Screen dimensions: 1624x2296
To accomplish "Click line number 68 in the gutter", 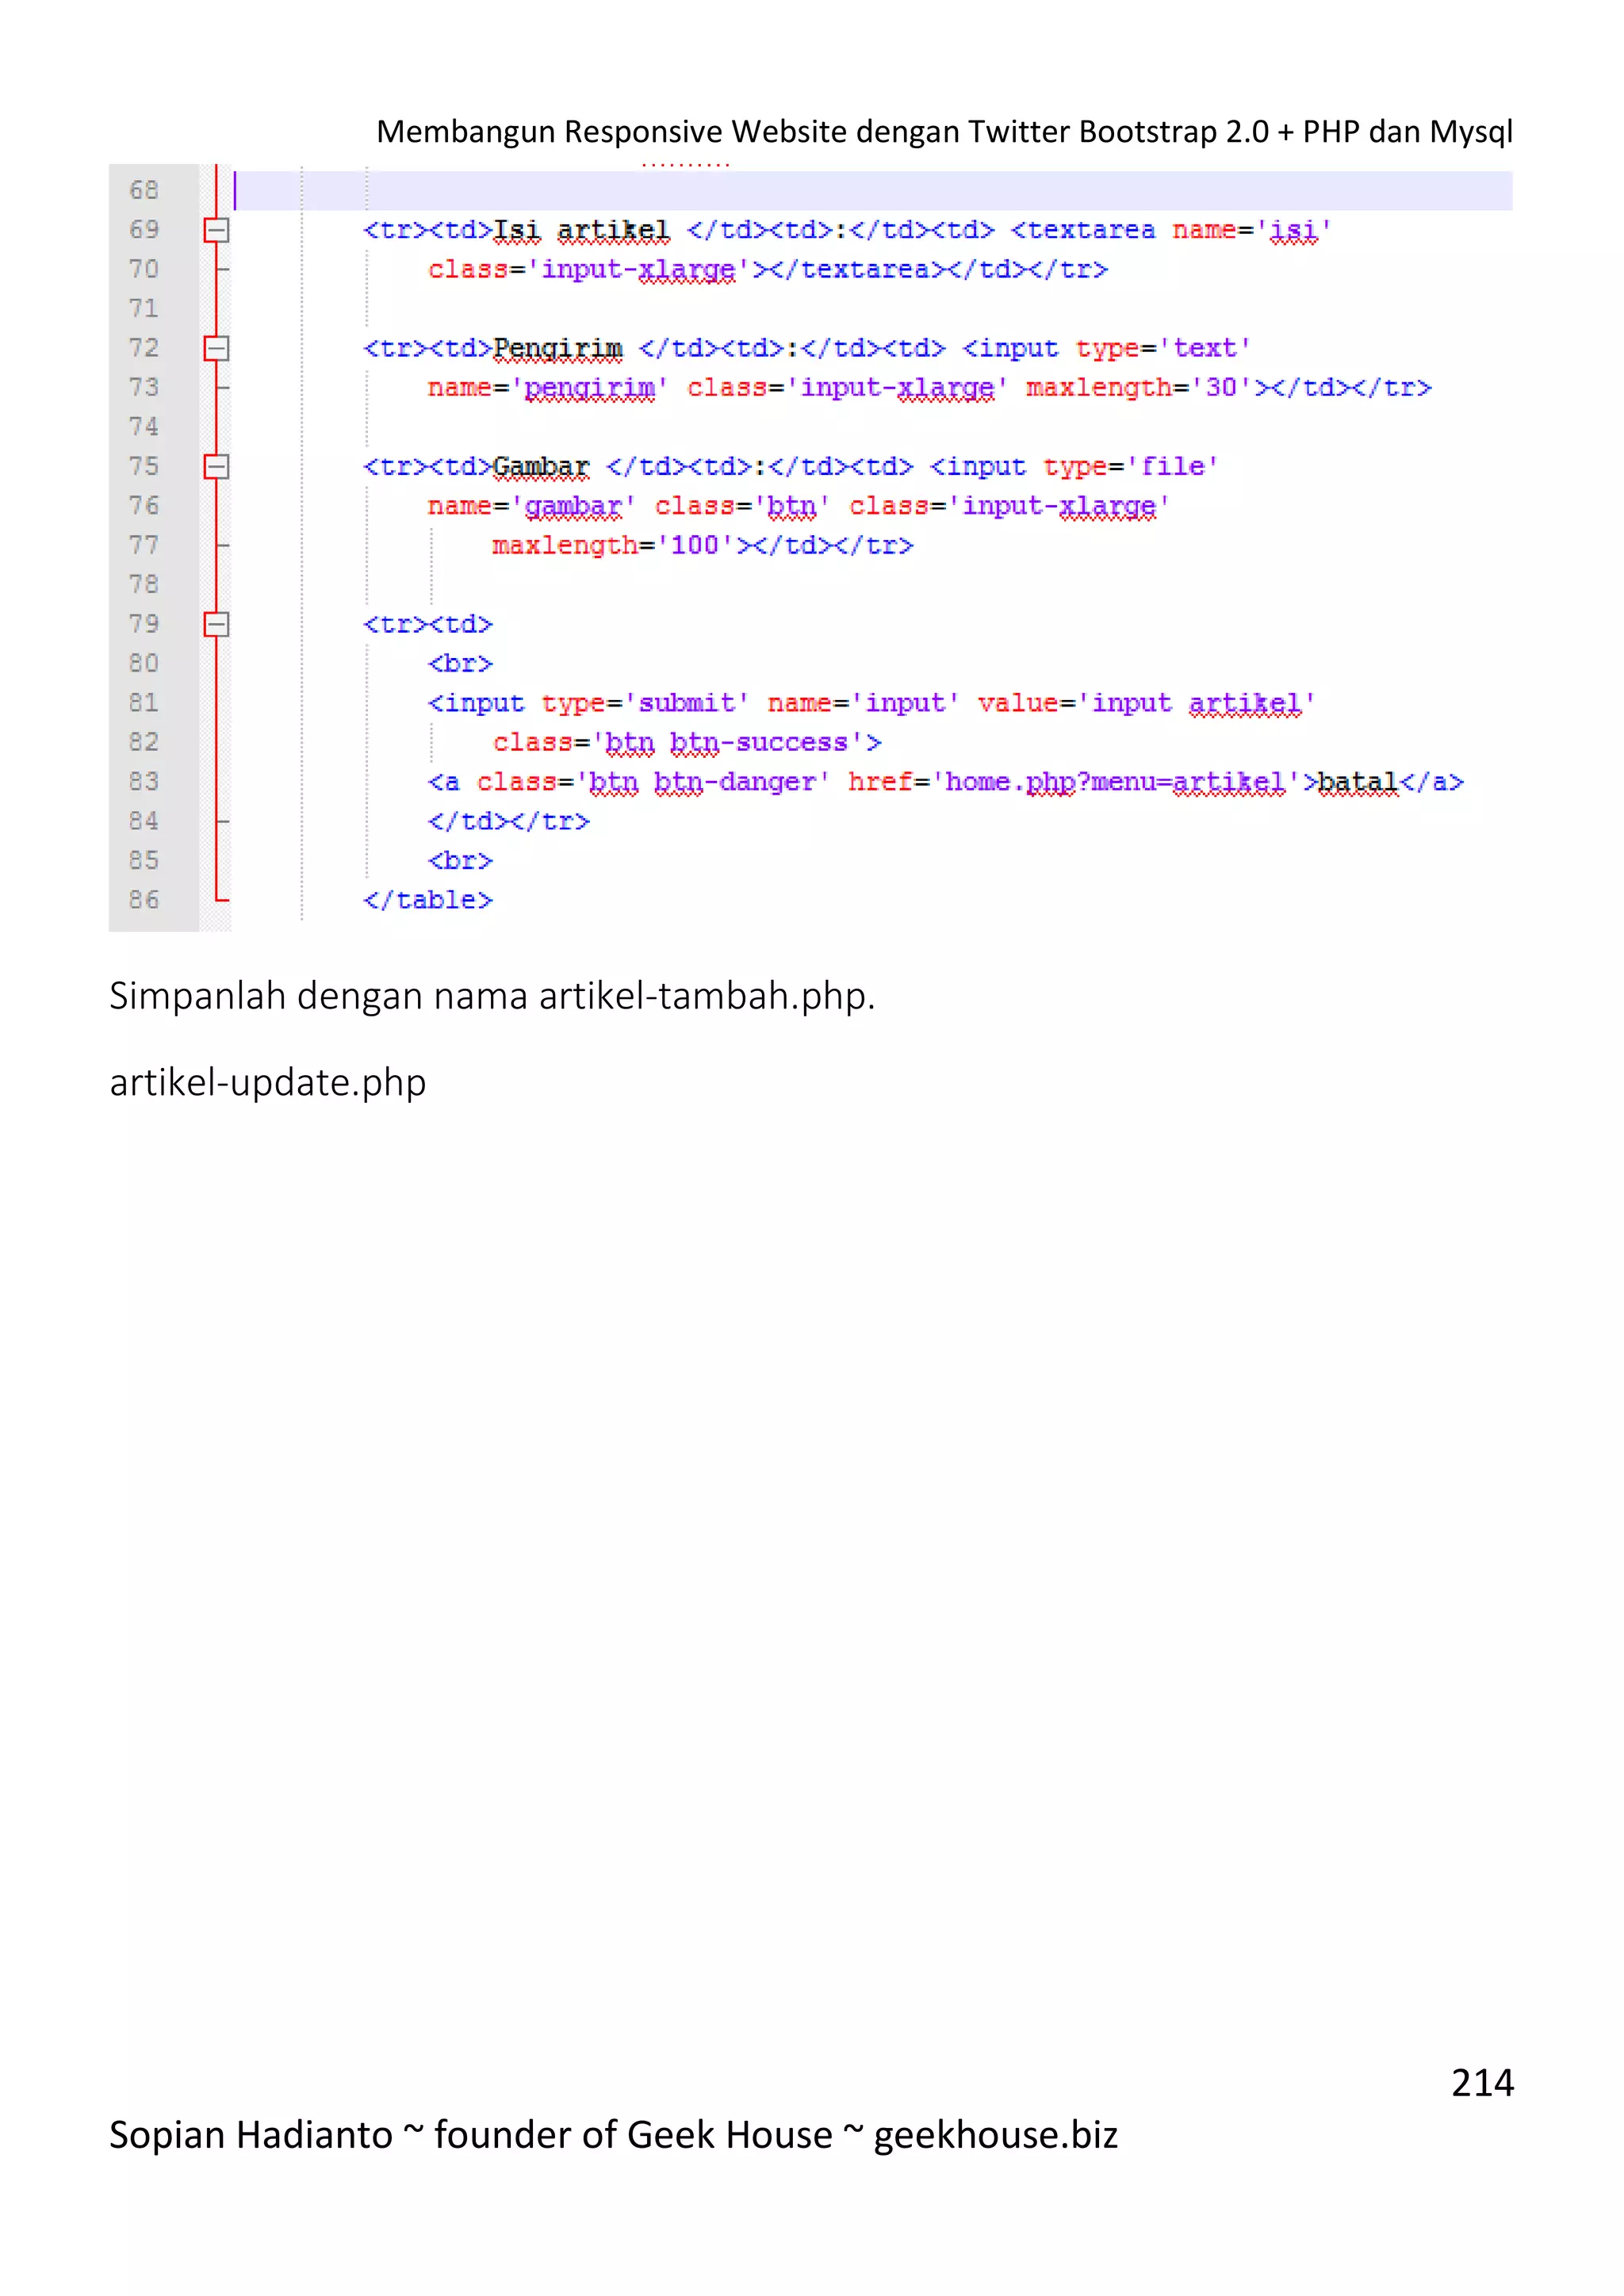I will pyautogui.click(x=144, y=190).
